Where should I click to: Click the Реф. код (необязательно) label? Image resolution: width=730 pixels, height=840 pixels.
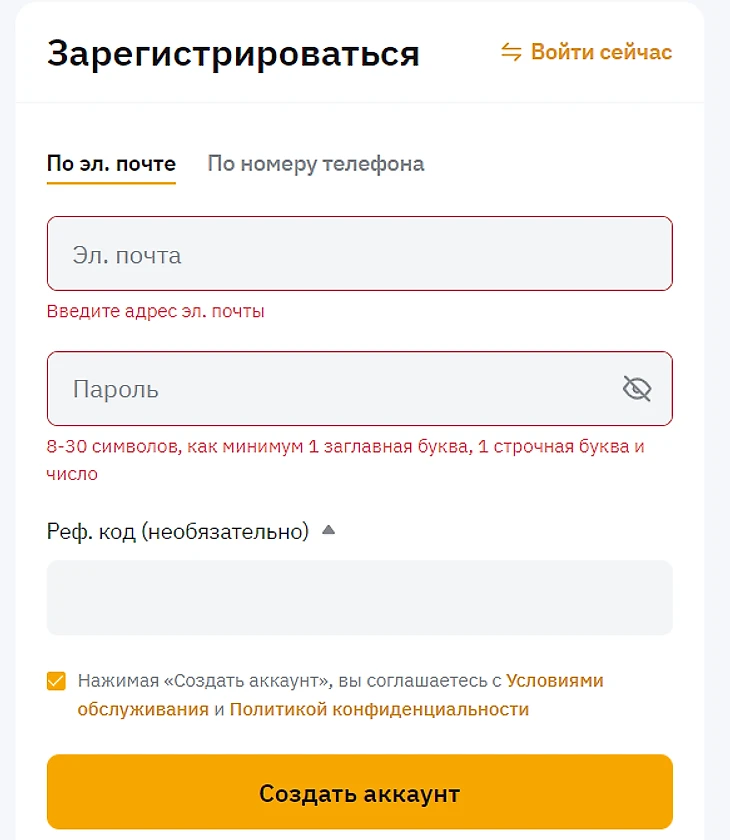pyautogui.click(x=177, y=532)
